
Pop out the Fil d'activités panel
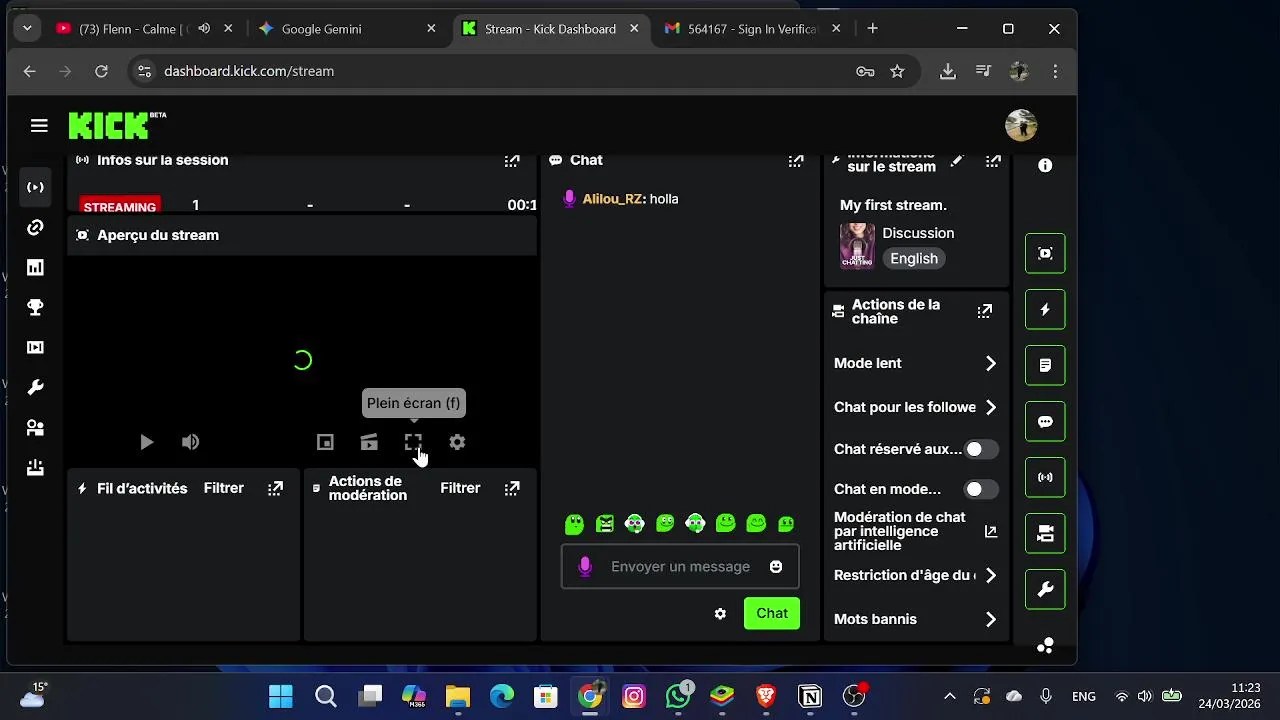(x=275, y=488)
